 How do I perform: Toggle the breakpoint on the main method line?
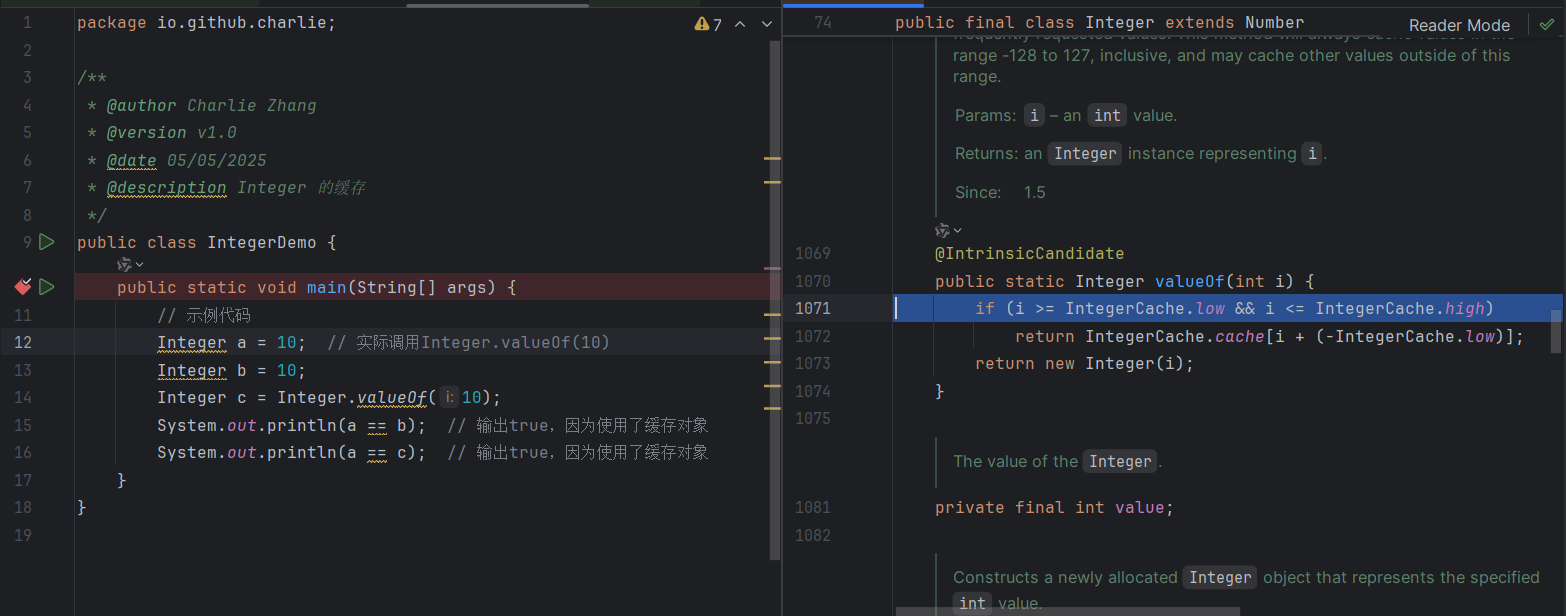tap(22, 288)
